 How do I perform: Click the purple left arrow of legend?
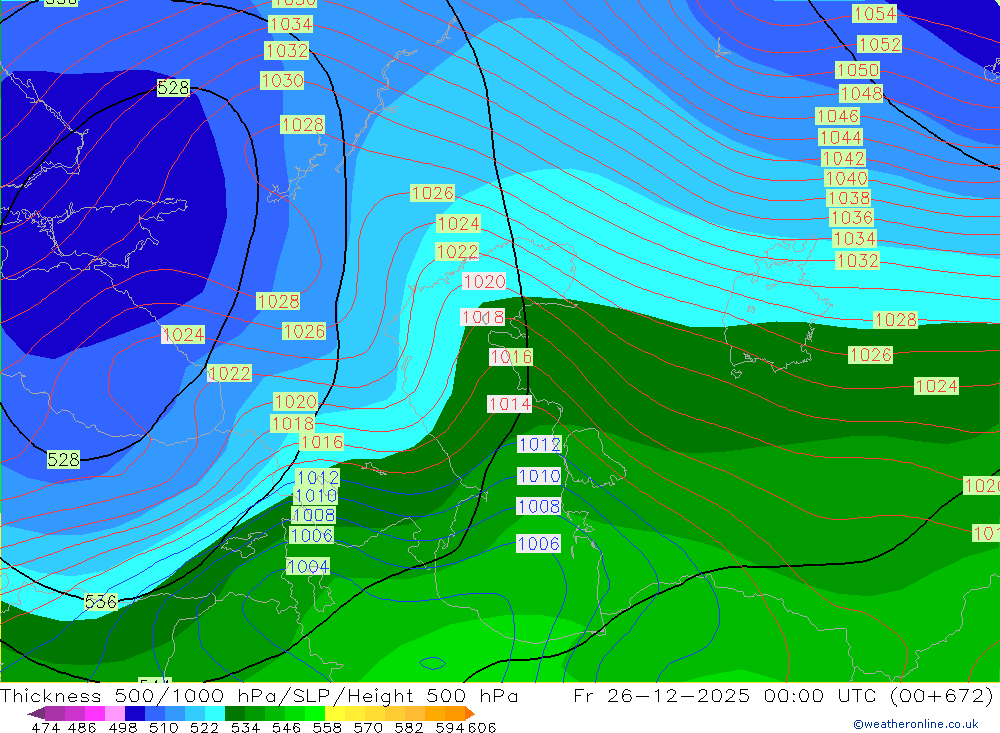tap(36, 713)
